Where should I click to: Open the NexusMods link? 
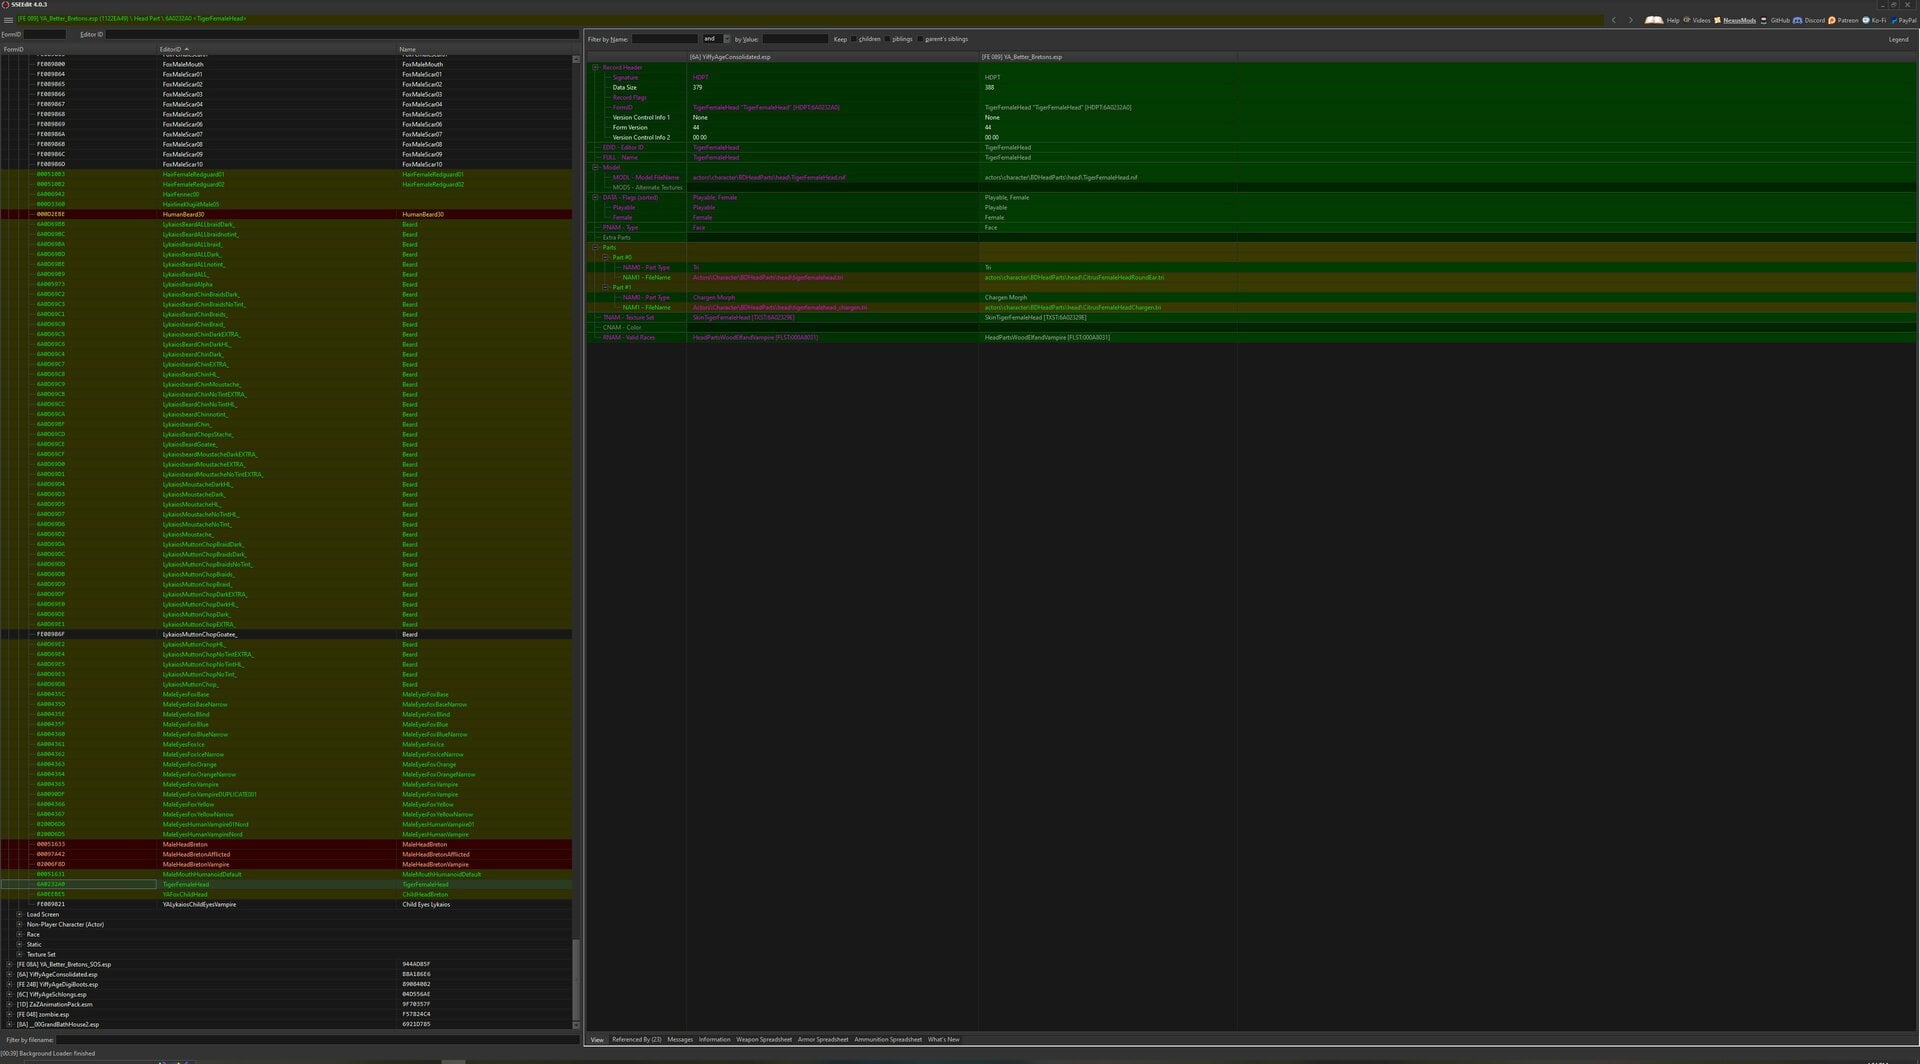(1735, 20)
